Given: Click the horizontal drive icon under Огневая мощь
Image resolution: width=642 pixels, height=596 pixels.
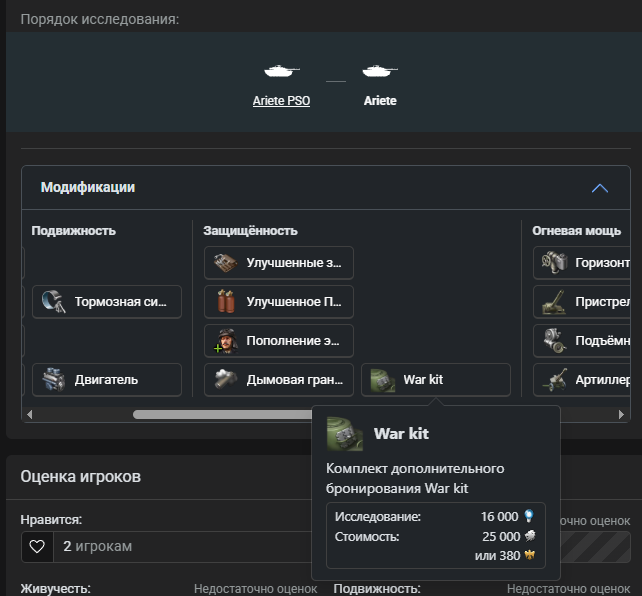Looking at the screenshot, I should tap(554, 263).
